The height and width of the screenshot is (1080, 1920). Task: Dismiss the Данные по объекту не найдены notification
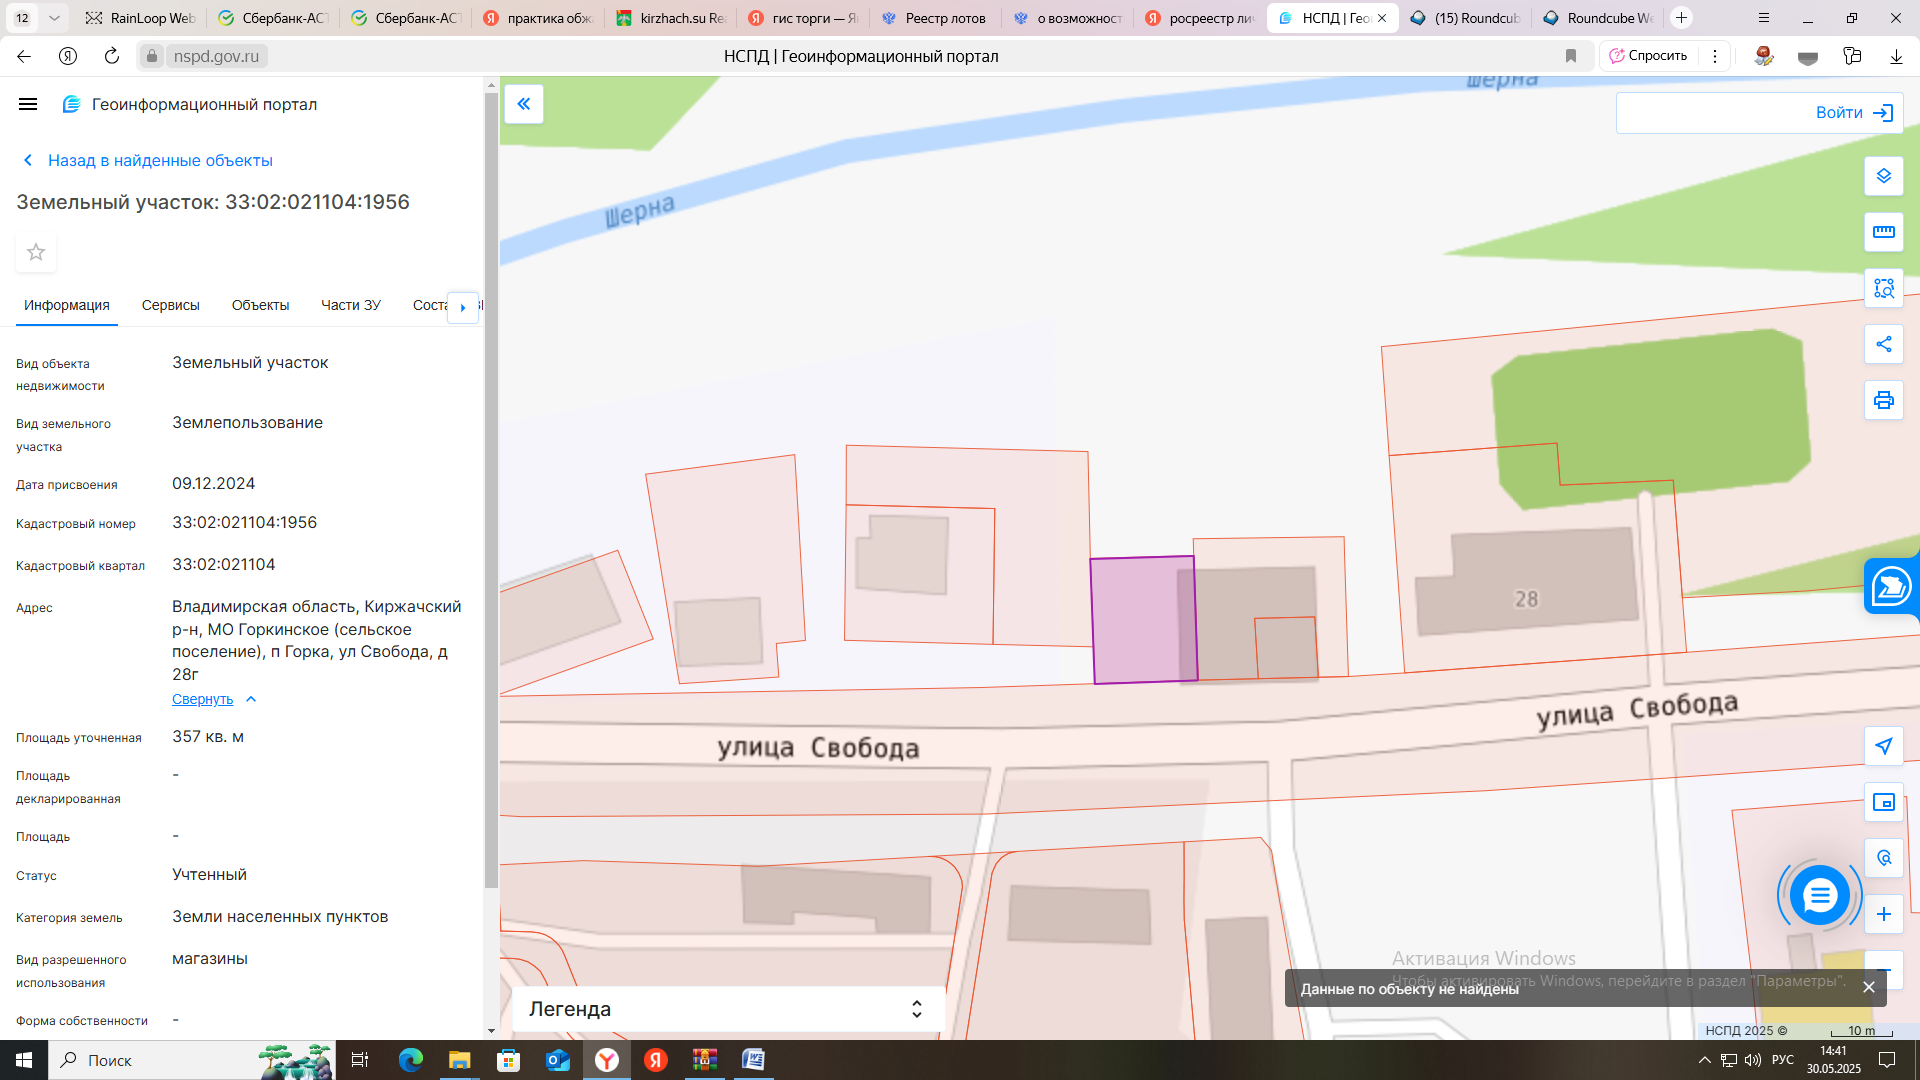(x=1868, y=987)
